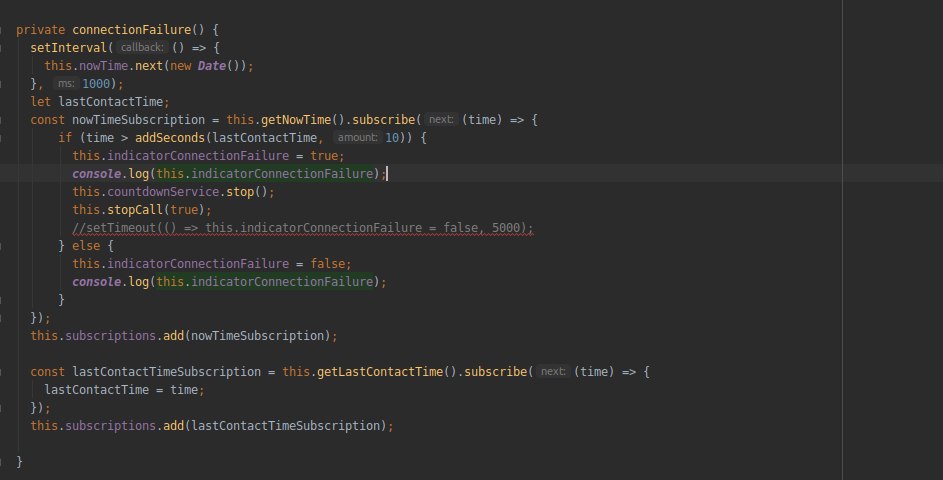Click the lastContactTimeSubscription const declaration name
The image size is (943, 480).
[x=167, y=372]
